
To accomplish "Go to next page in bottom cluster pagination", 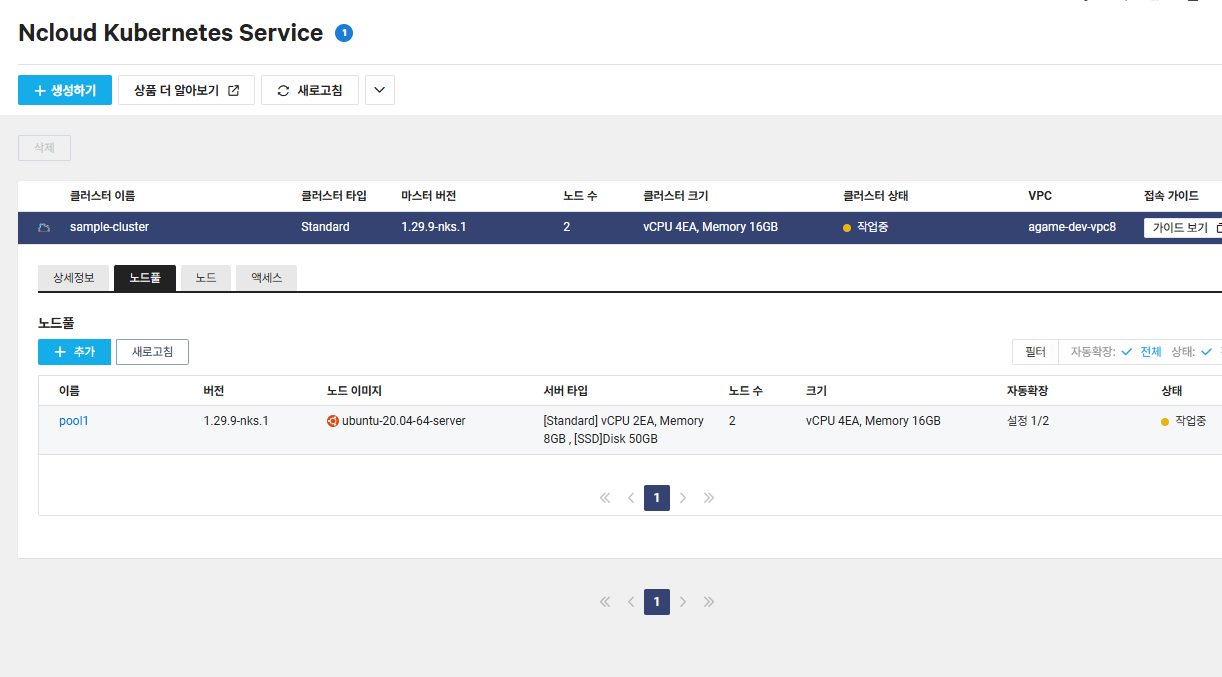I will coord(683,602).
